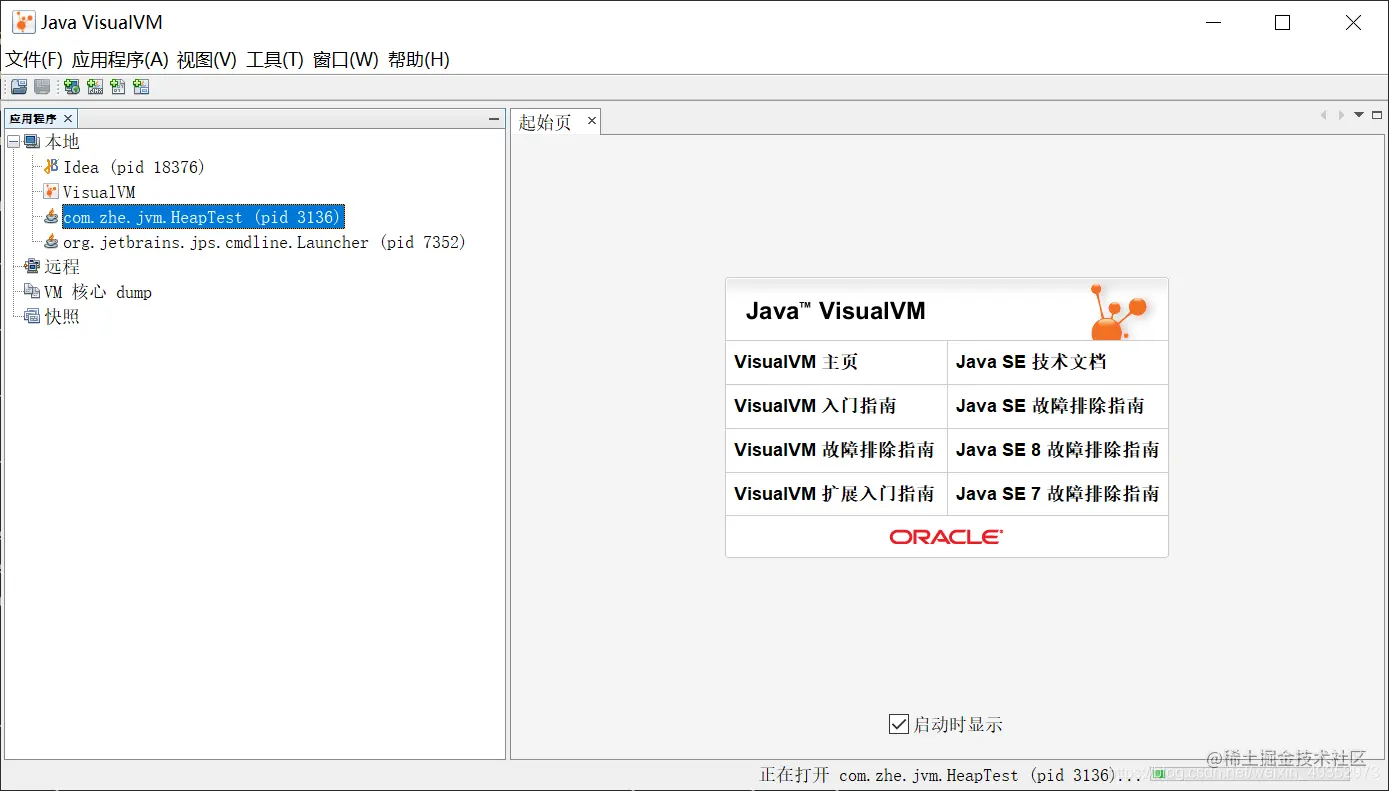The width and height of the screenshot is (1389, 791).
Task: Select the VisualVM tree item
Action: pyautogui.click(x=99, y=192)
